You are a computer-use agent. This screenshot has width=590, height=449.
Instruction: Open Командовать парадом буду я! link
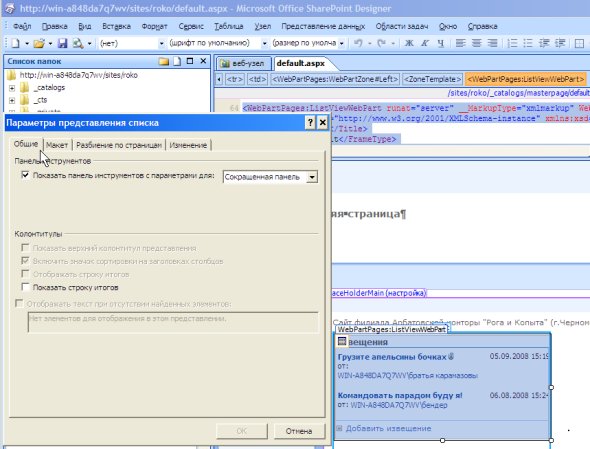400,395
